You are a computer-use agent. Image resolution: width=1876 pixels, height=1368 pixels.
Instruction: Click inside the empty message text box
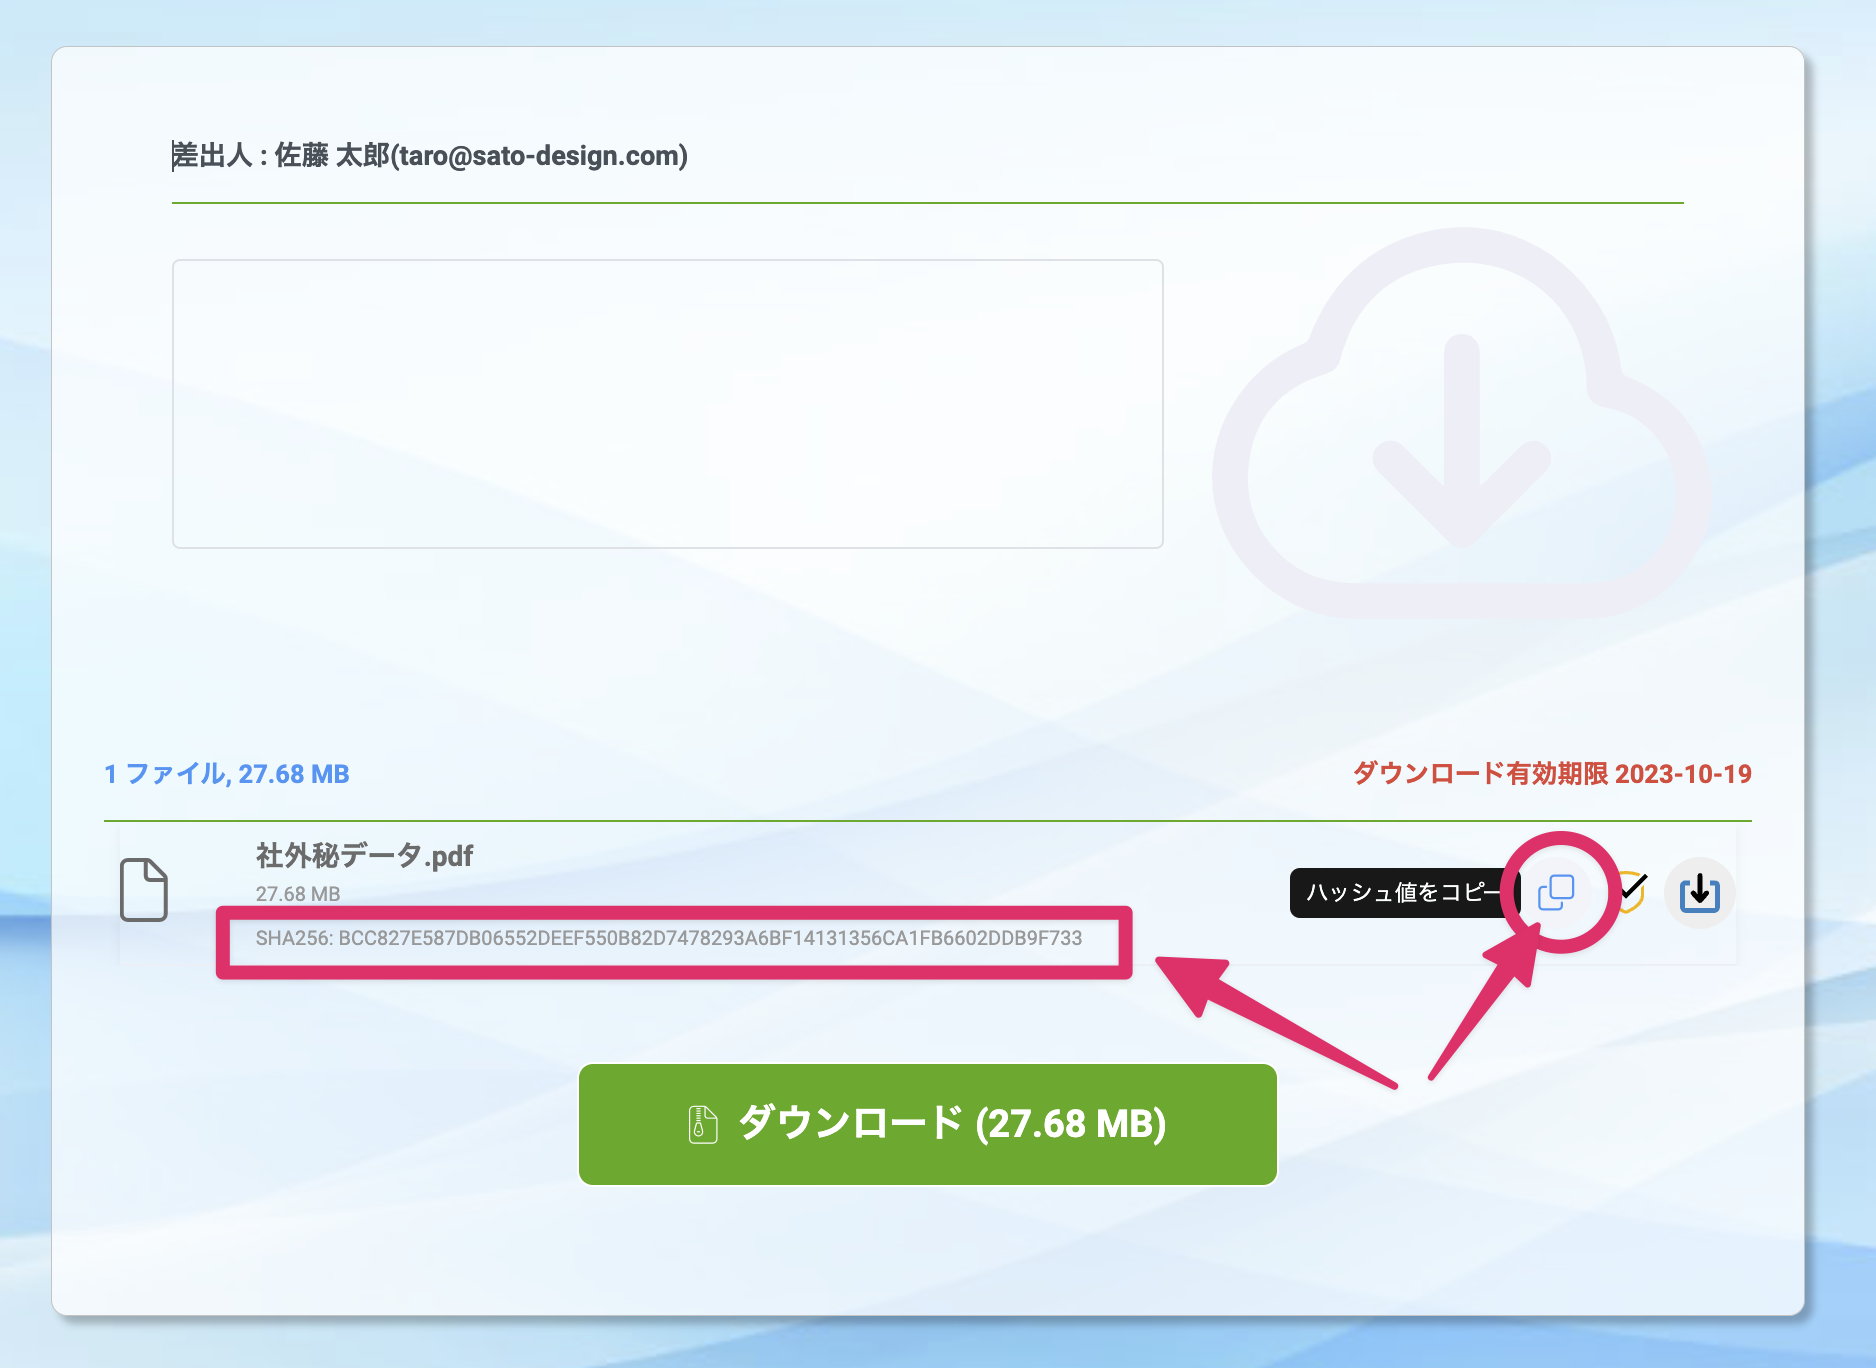(x=668, y=401)
